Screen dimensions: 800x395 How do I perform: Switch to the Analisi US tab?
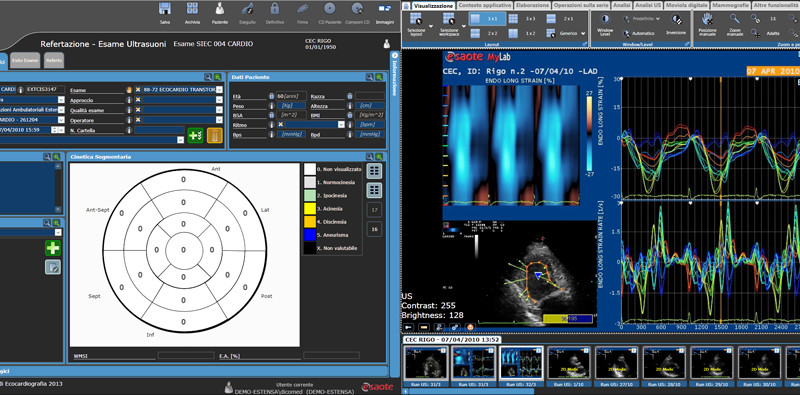click(647, 5)
